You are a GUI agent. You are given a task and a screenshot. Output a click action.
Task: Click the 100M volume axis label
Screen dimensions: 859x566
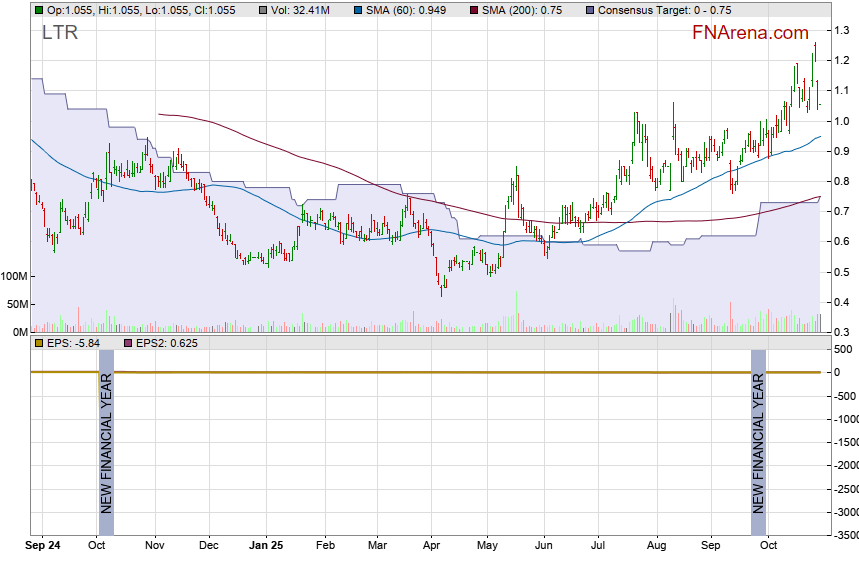pos(14,276)
